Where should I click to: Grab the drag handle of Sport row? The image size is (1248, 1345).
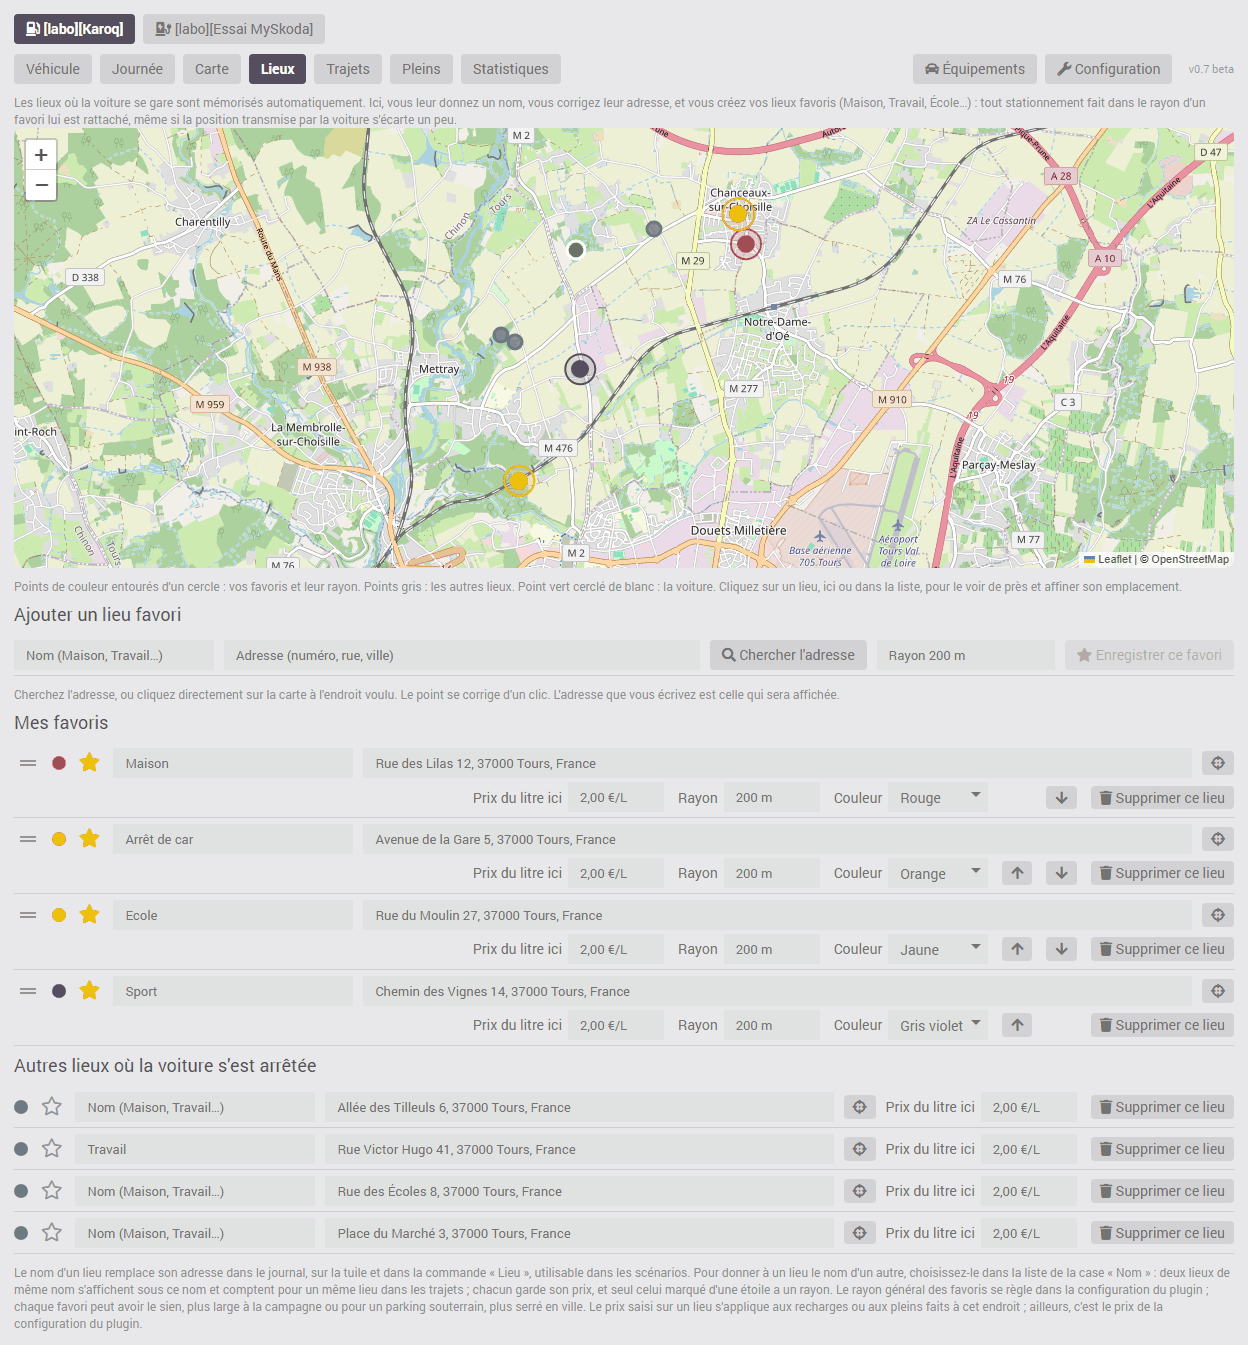pyautogui.click(x=28, y=991)
